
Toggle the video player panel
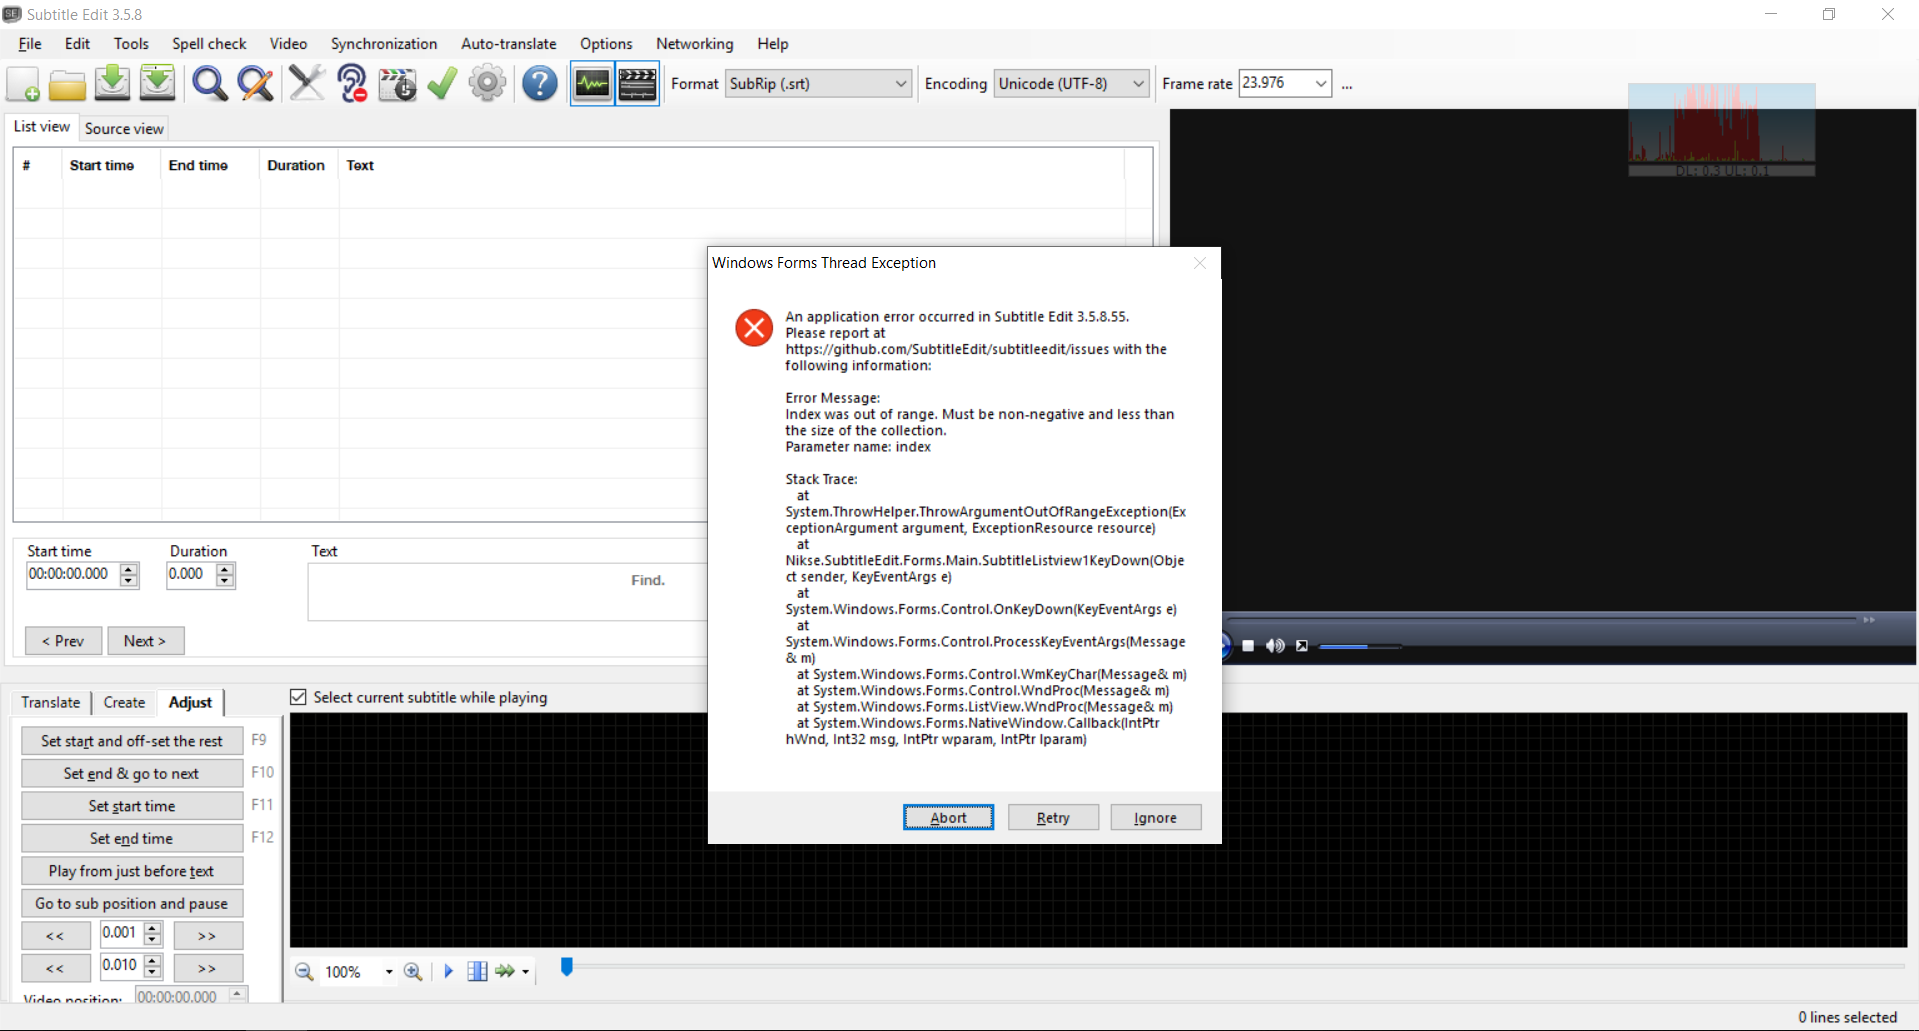pos(637,83)
